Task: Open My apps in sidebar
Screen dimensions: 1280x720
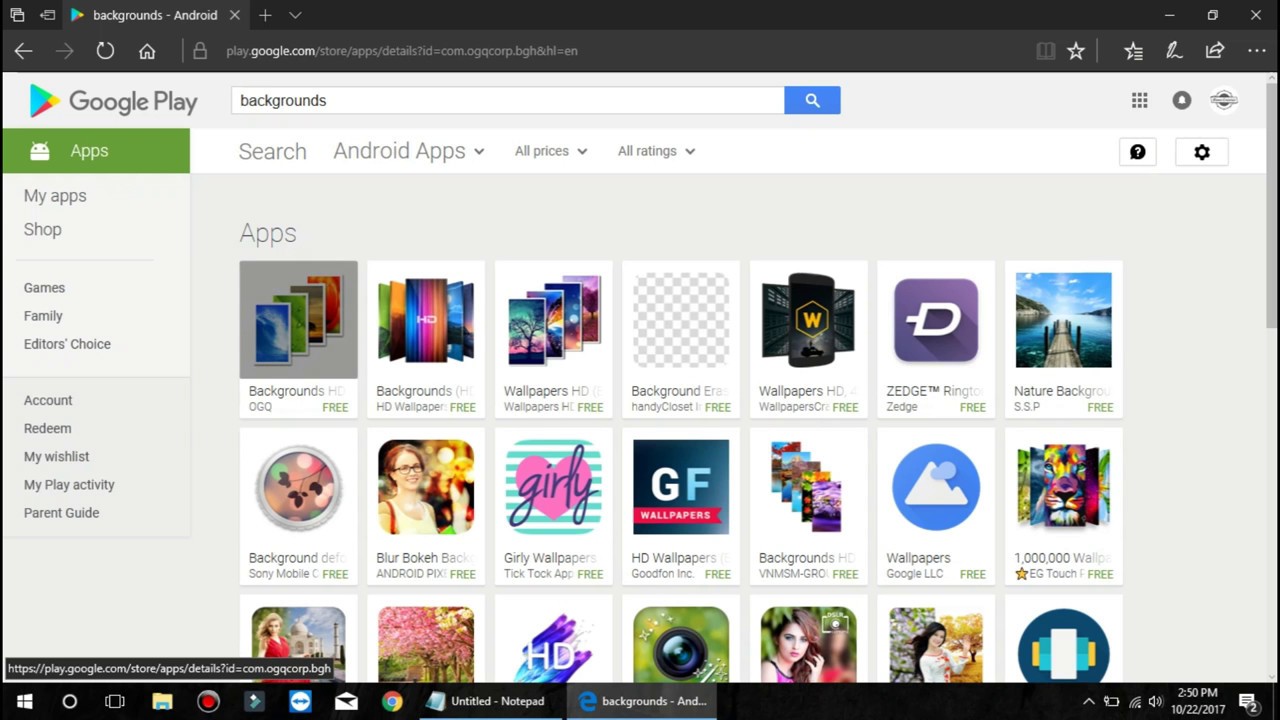Action: (x=55, y=196)
